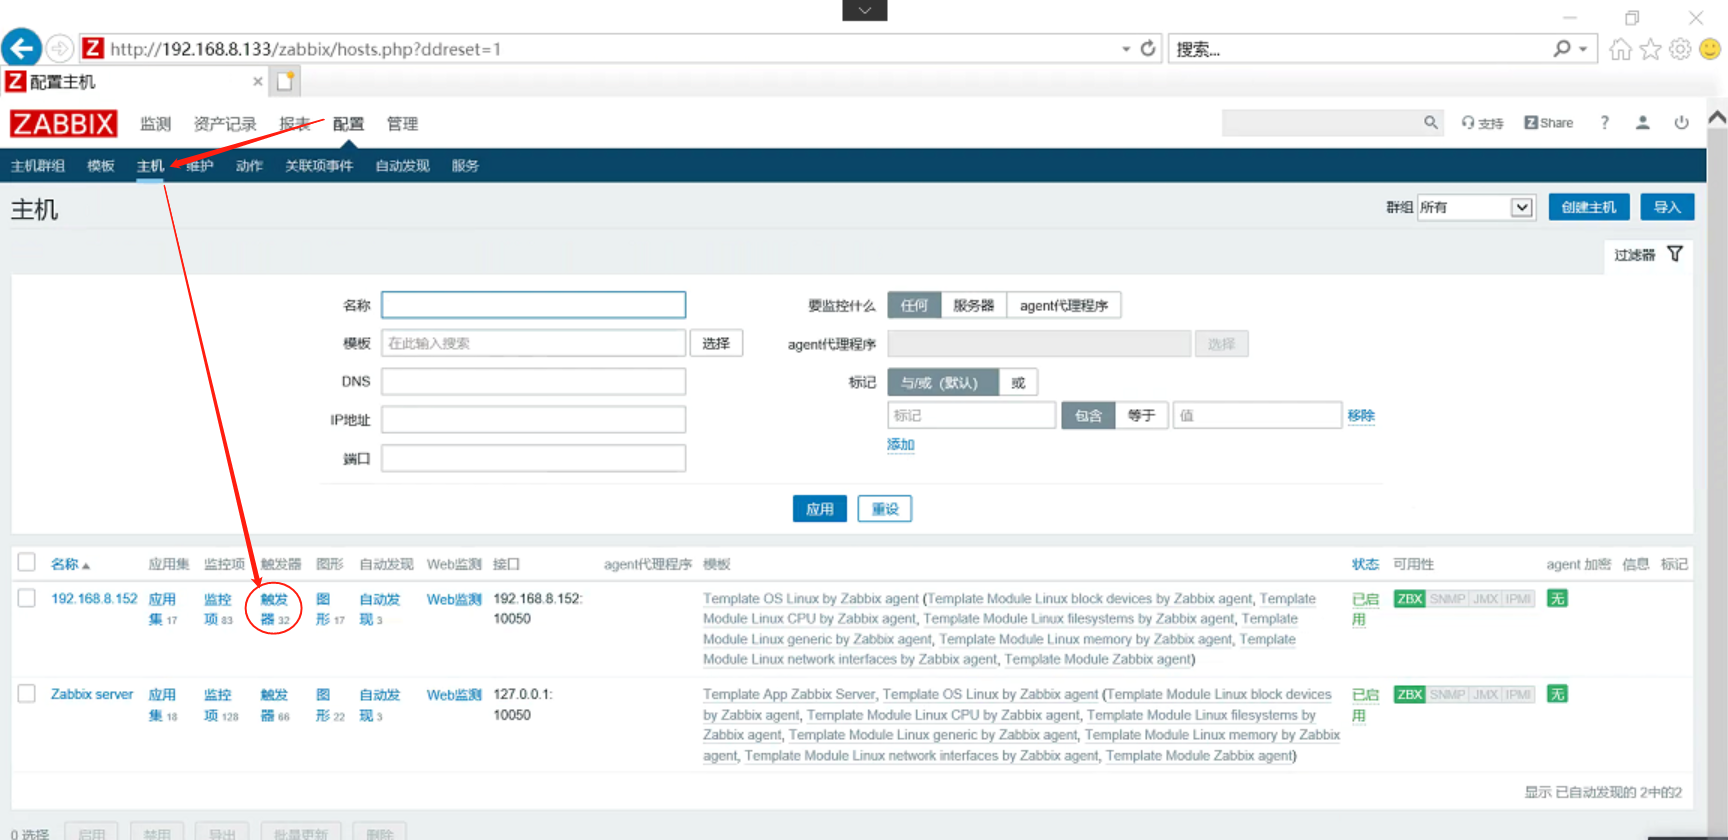Click SNMP badge for 192.168.8.152
Screen dimensions: 1728x840
point(1447,599)
